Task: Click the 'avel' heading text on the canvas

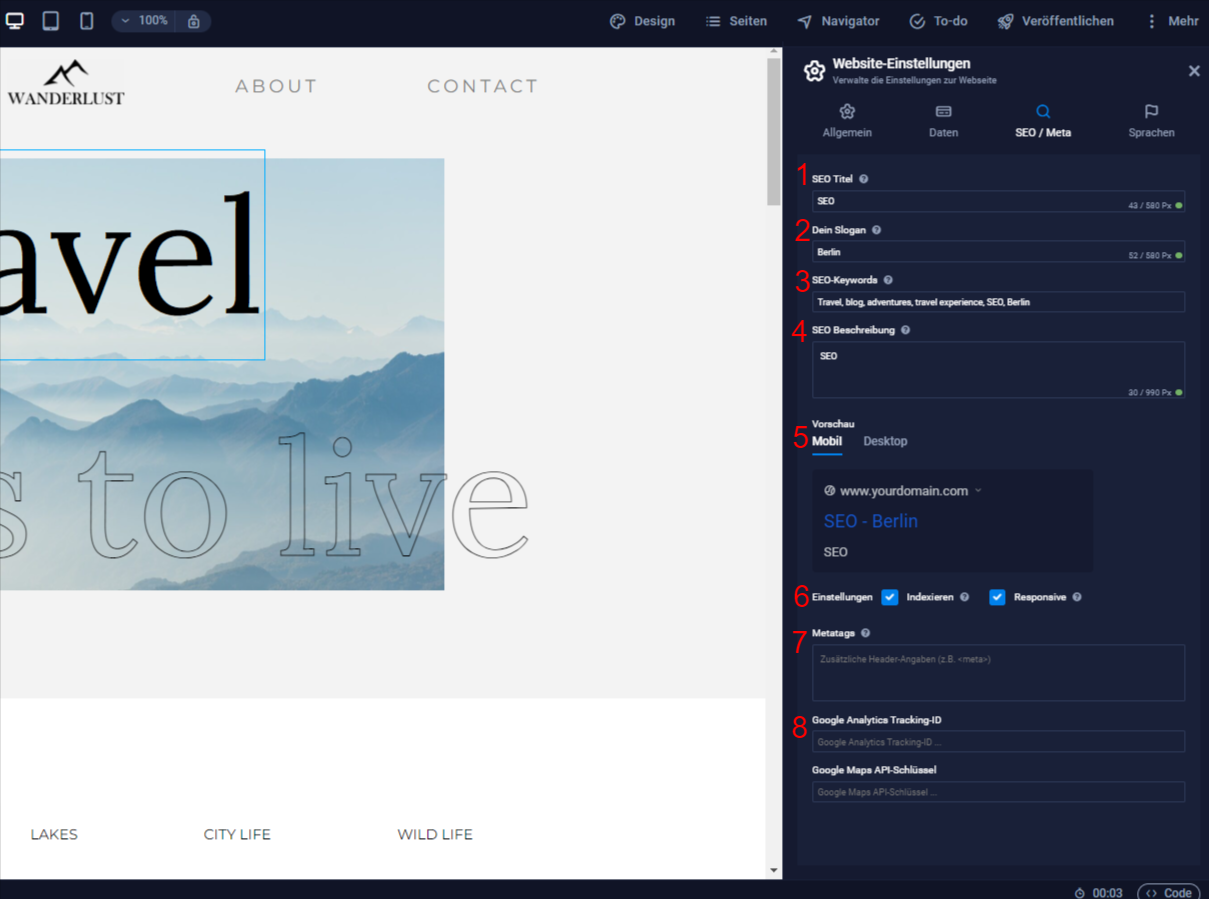Action: coord(130,255)
